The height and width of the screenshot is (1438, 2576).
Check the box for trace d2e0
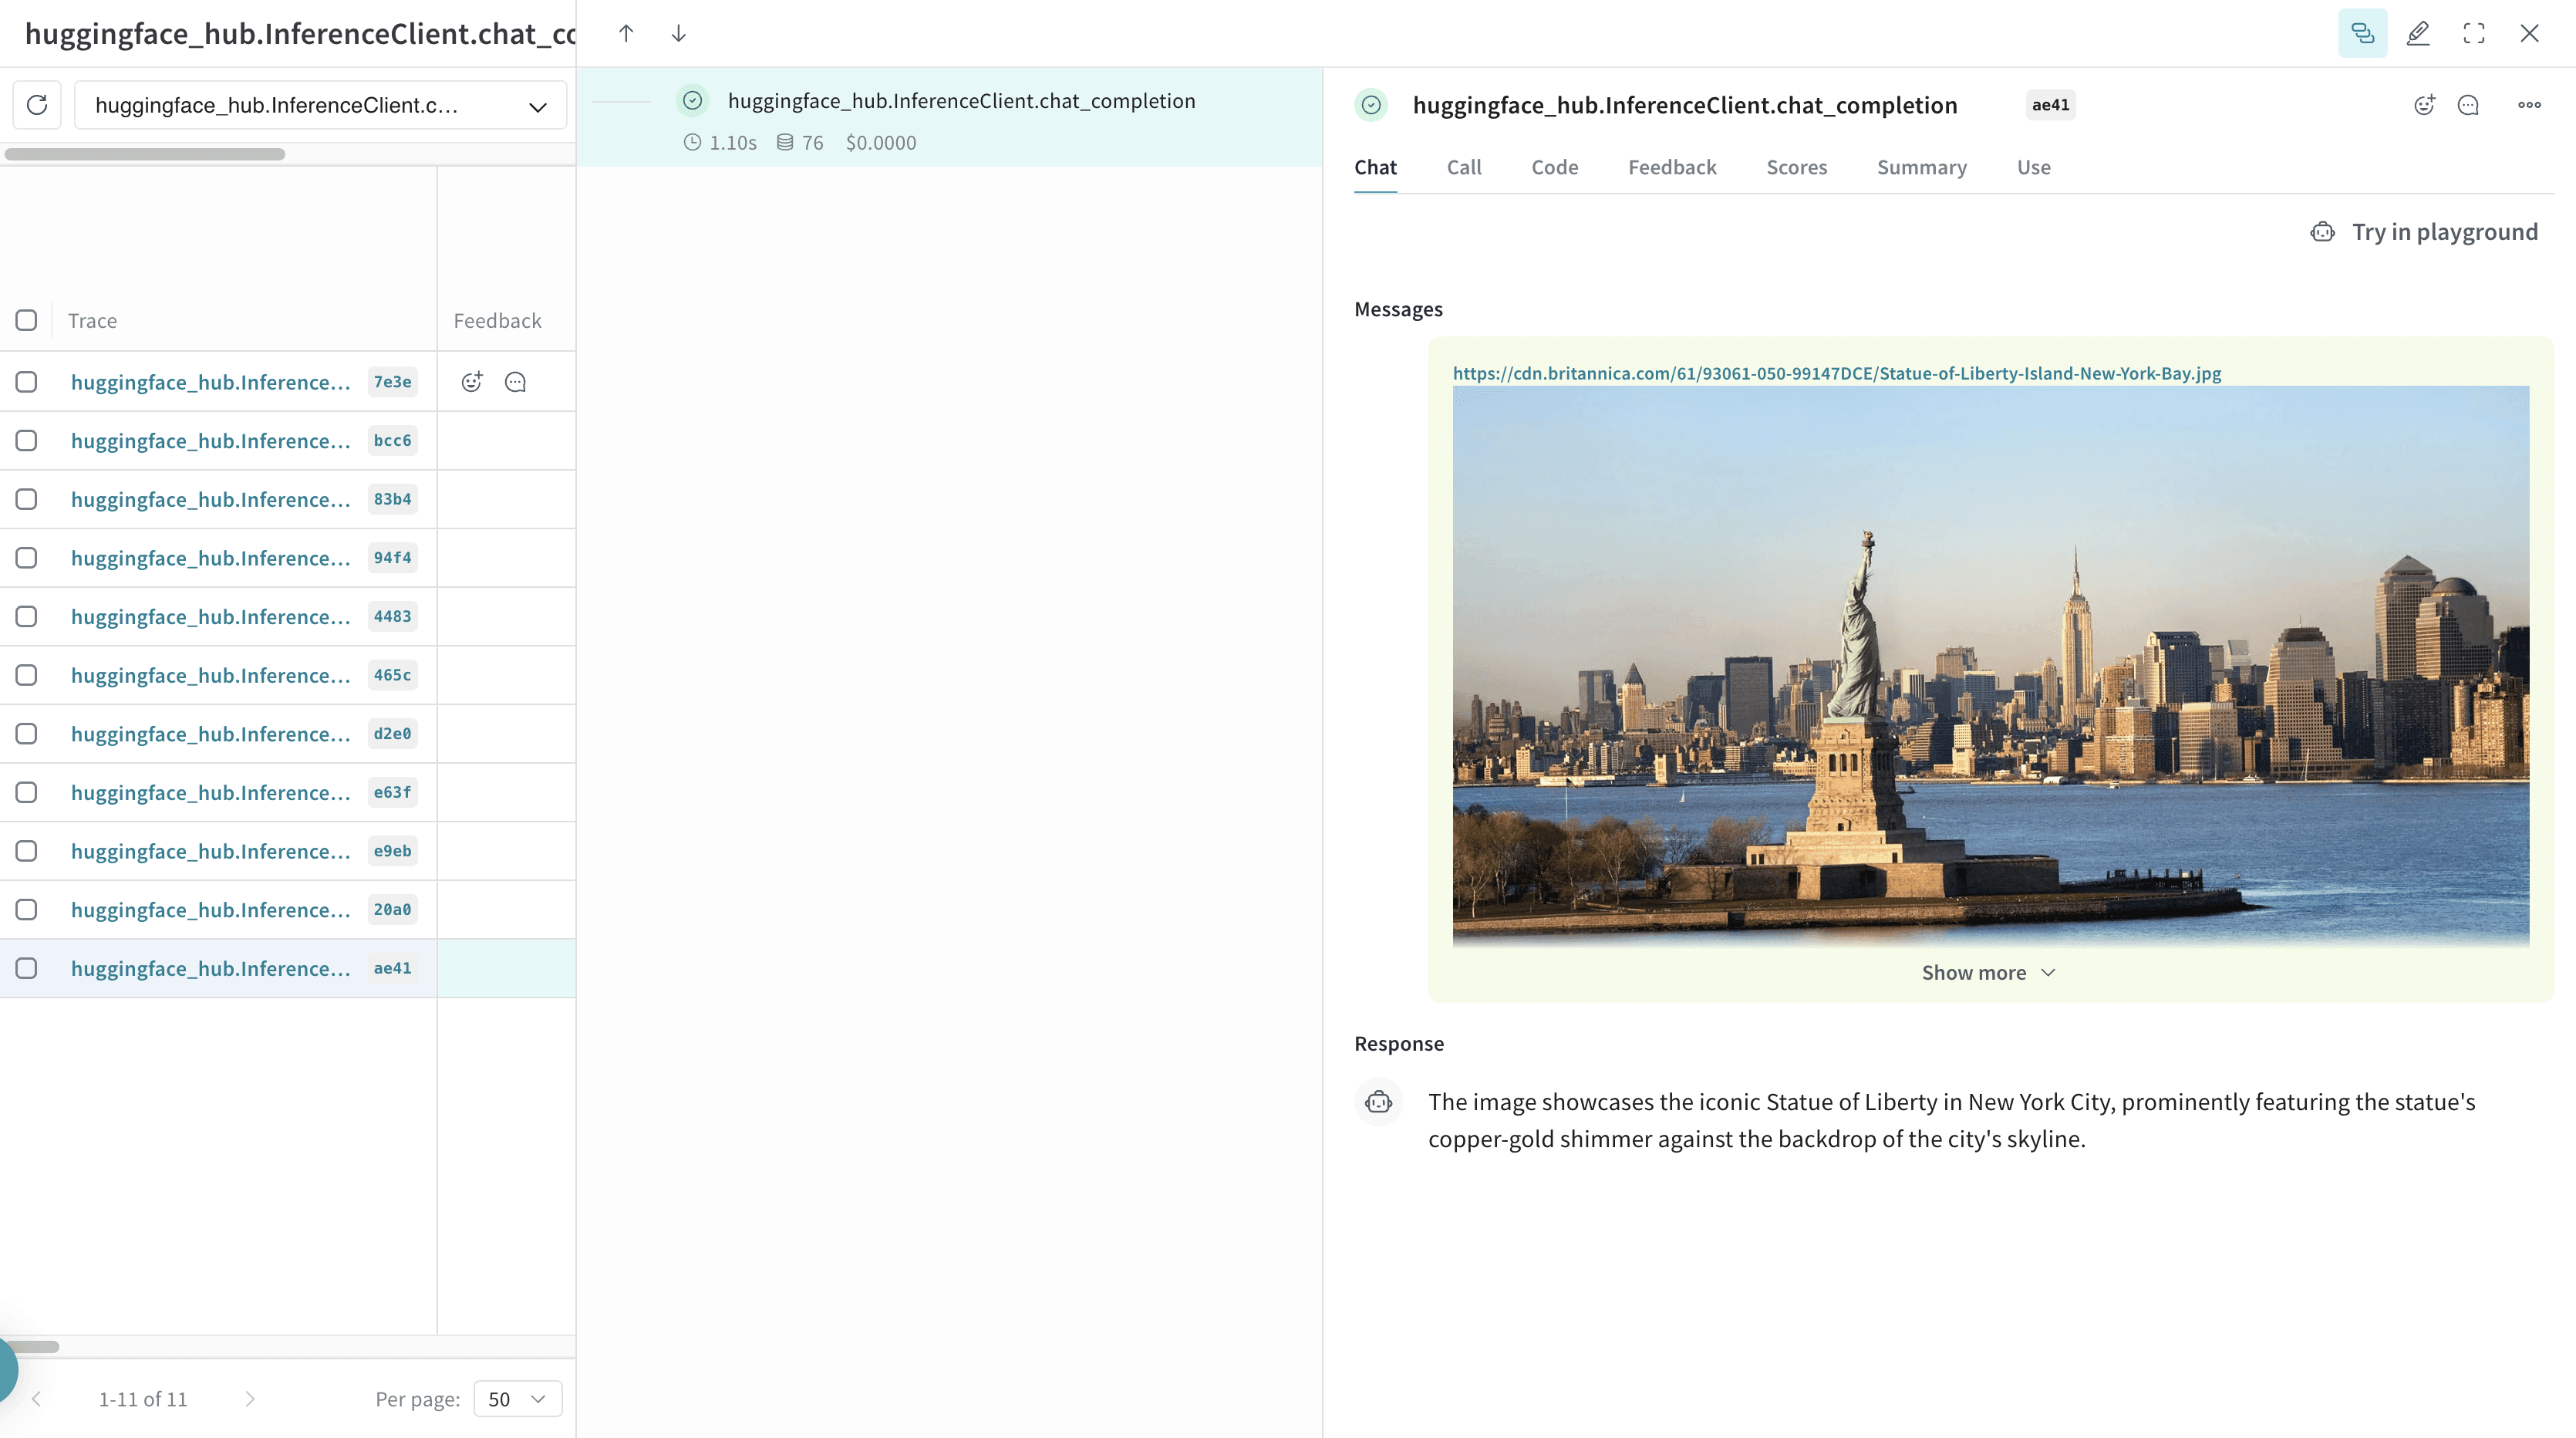pos(26,734)
